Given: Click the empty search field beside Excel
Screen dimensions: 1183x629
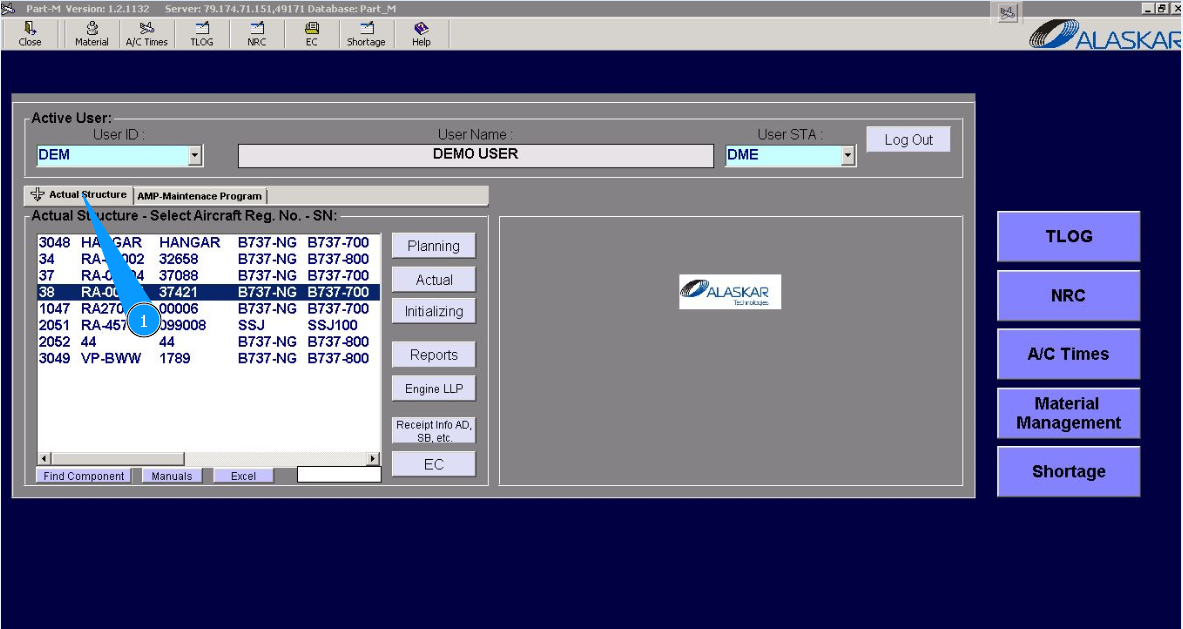Looking at the screenshot, I should tap(339, 475).
